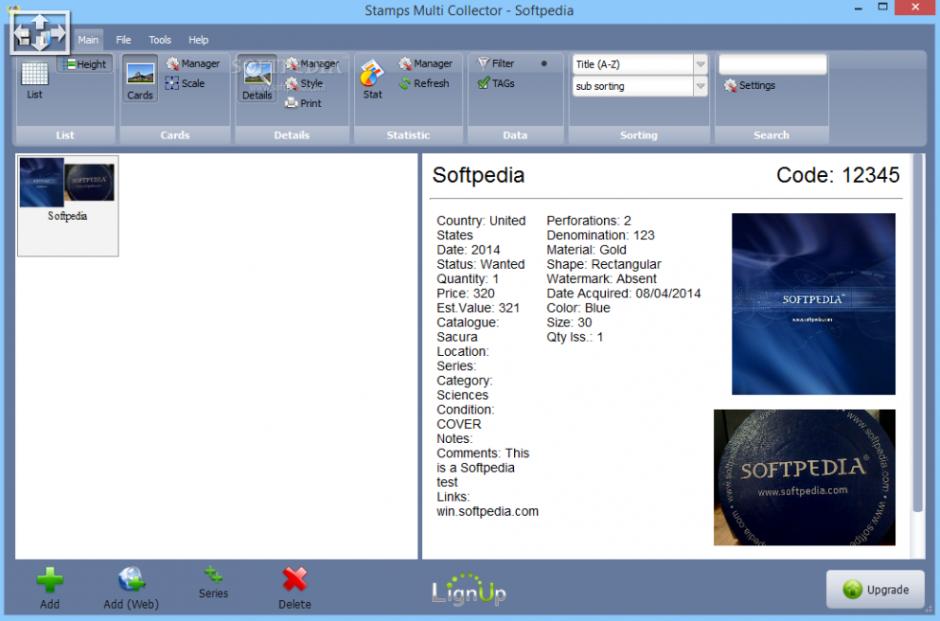Refresh the statistics
The image size is (940, 621).
[424, 83]
